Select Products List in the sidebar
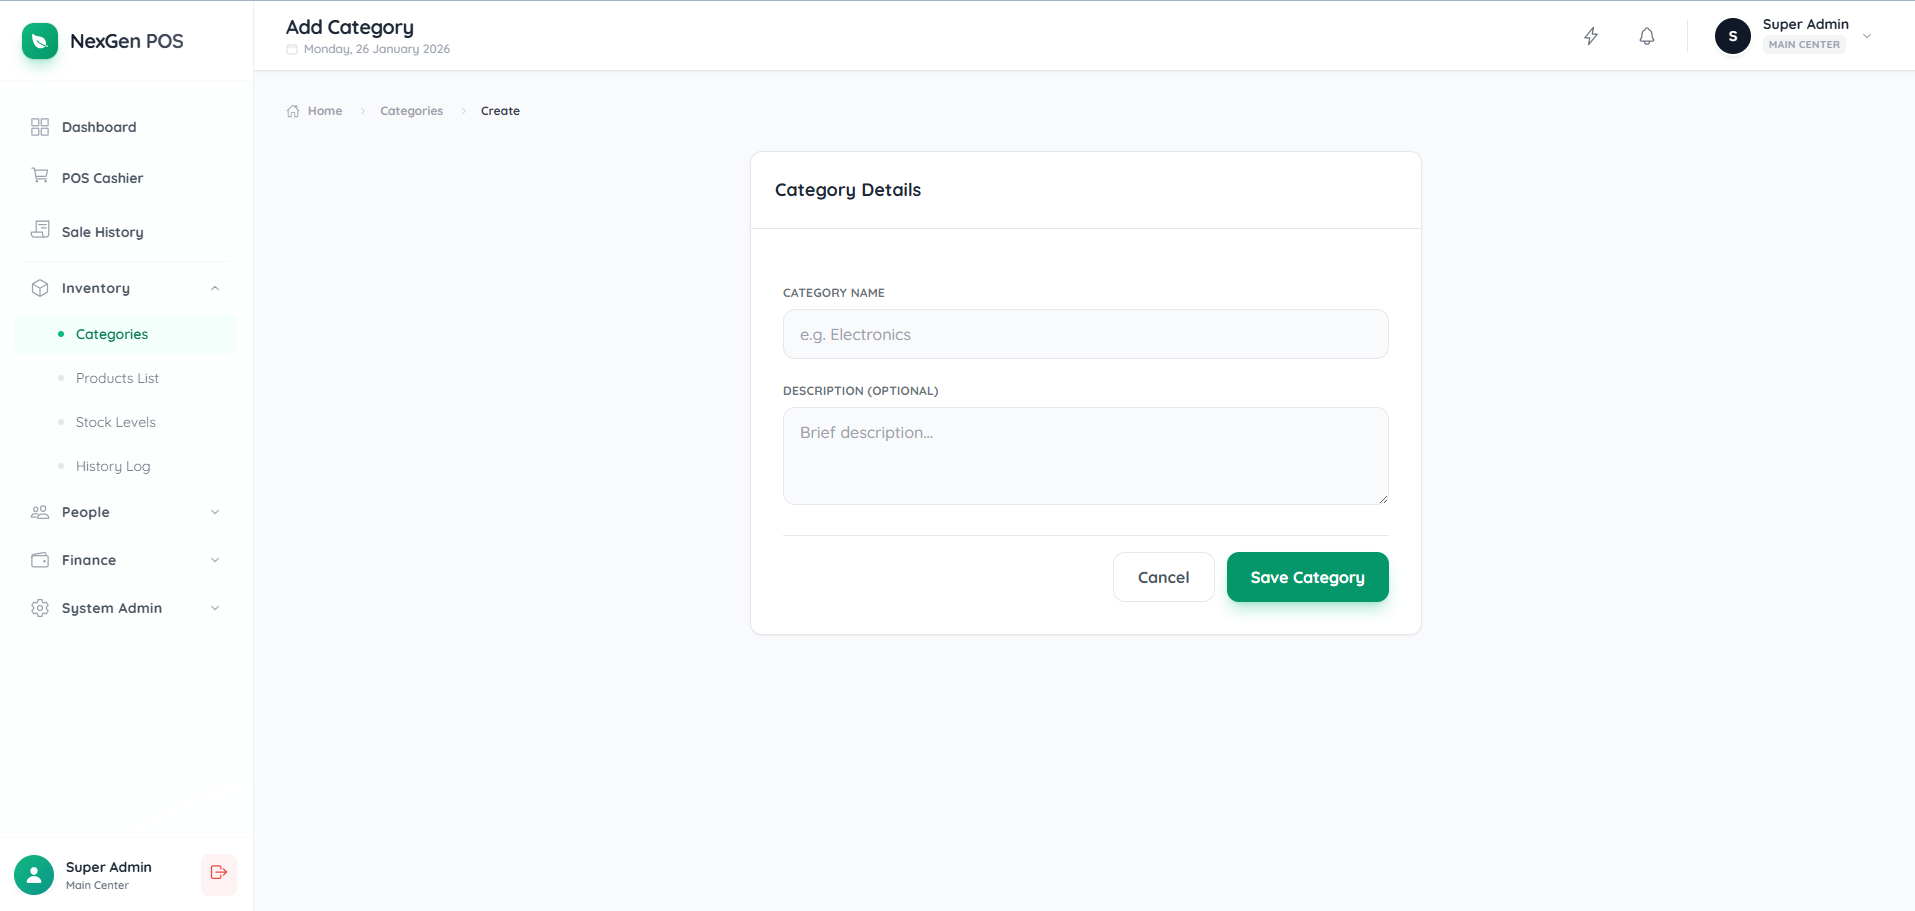The width and height of the screenshot is (1915, 911). pyautogui.click(x=117, y=378)
